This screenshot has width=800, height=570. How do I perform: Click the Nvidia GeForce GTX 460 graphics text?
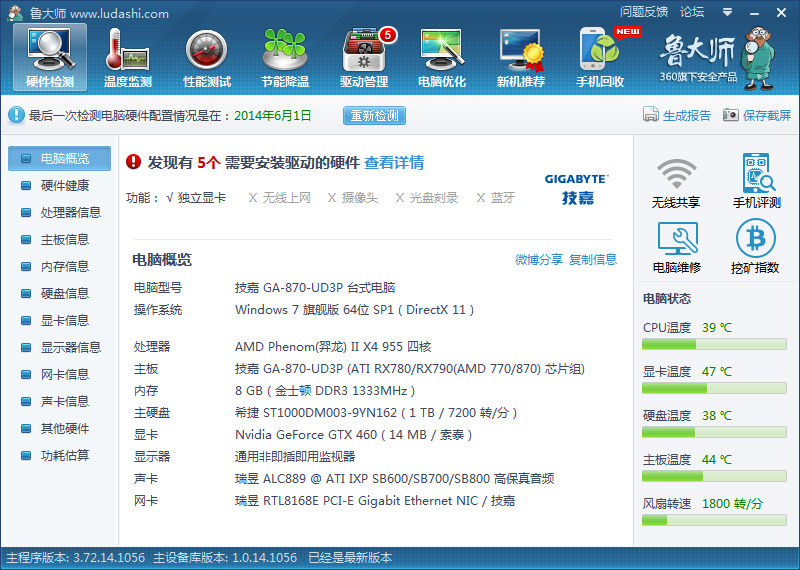pyautogui.click(x=354, y=435)
